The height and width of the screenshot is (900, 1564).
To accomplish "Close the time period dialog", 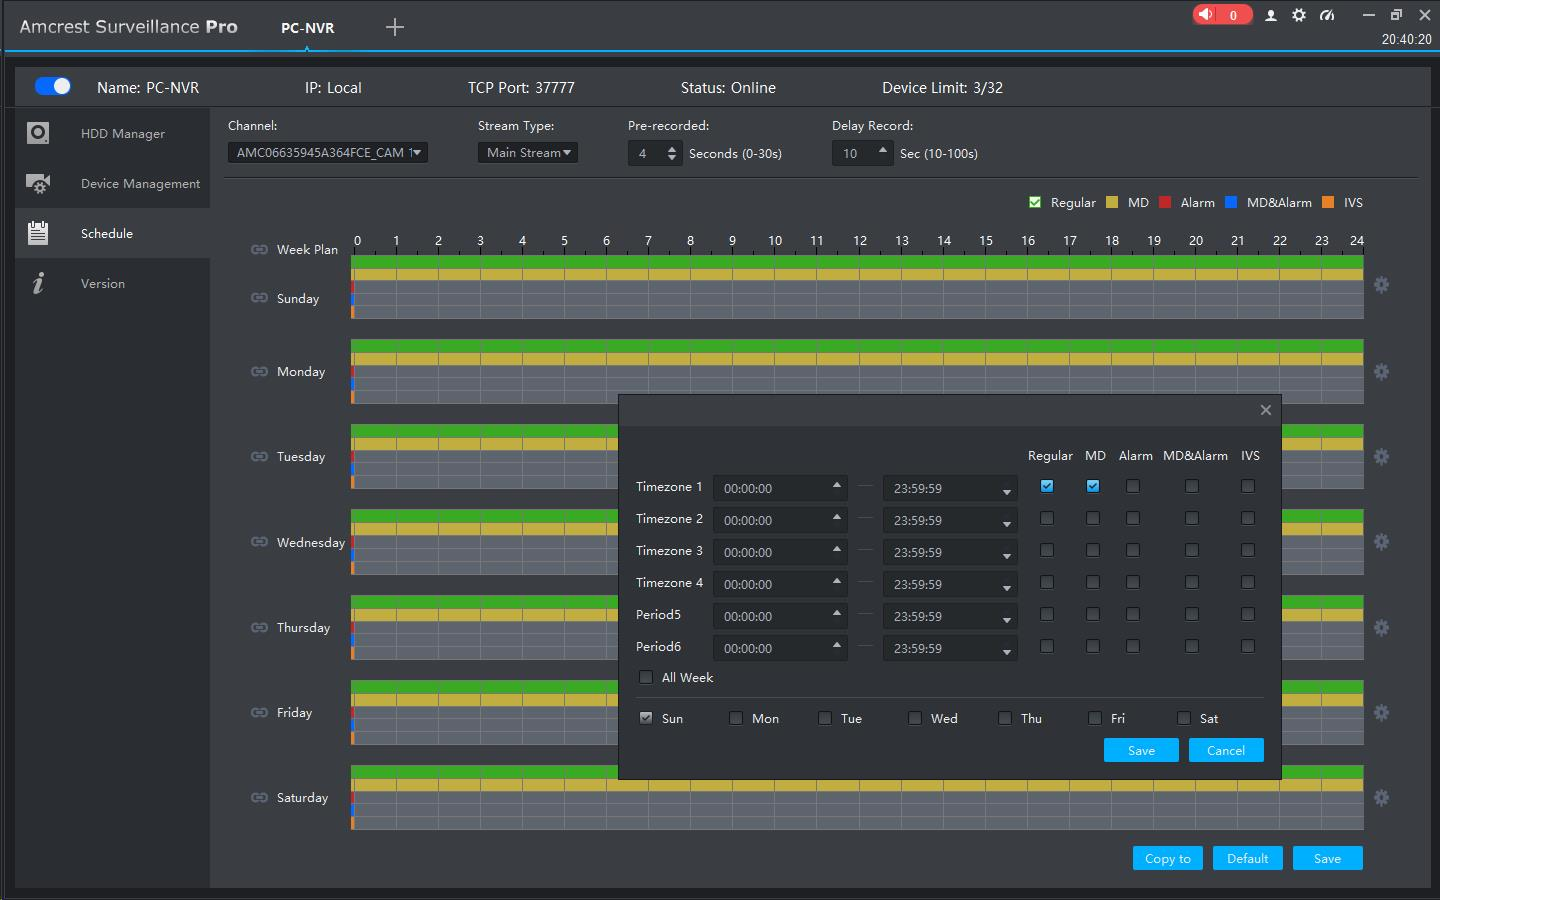I will tap(1266, 410).
